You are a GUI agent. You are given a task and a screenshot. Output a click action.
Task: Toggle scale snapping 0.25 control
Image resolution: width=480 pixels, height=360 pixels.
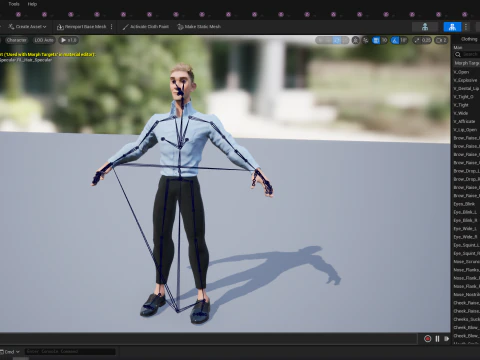[422, 40]
